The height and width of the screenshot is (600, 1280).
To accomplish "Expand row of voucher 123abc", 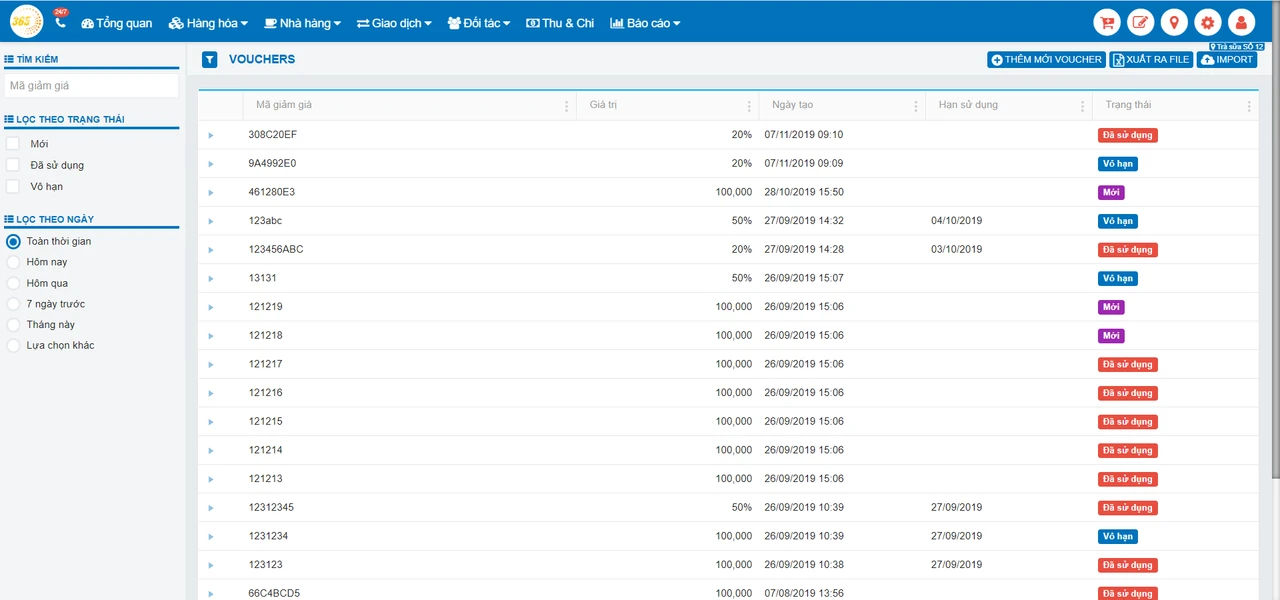I will 211,221.
